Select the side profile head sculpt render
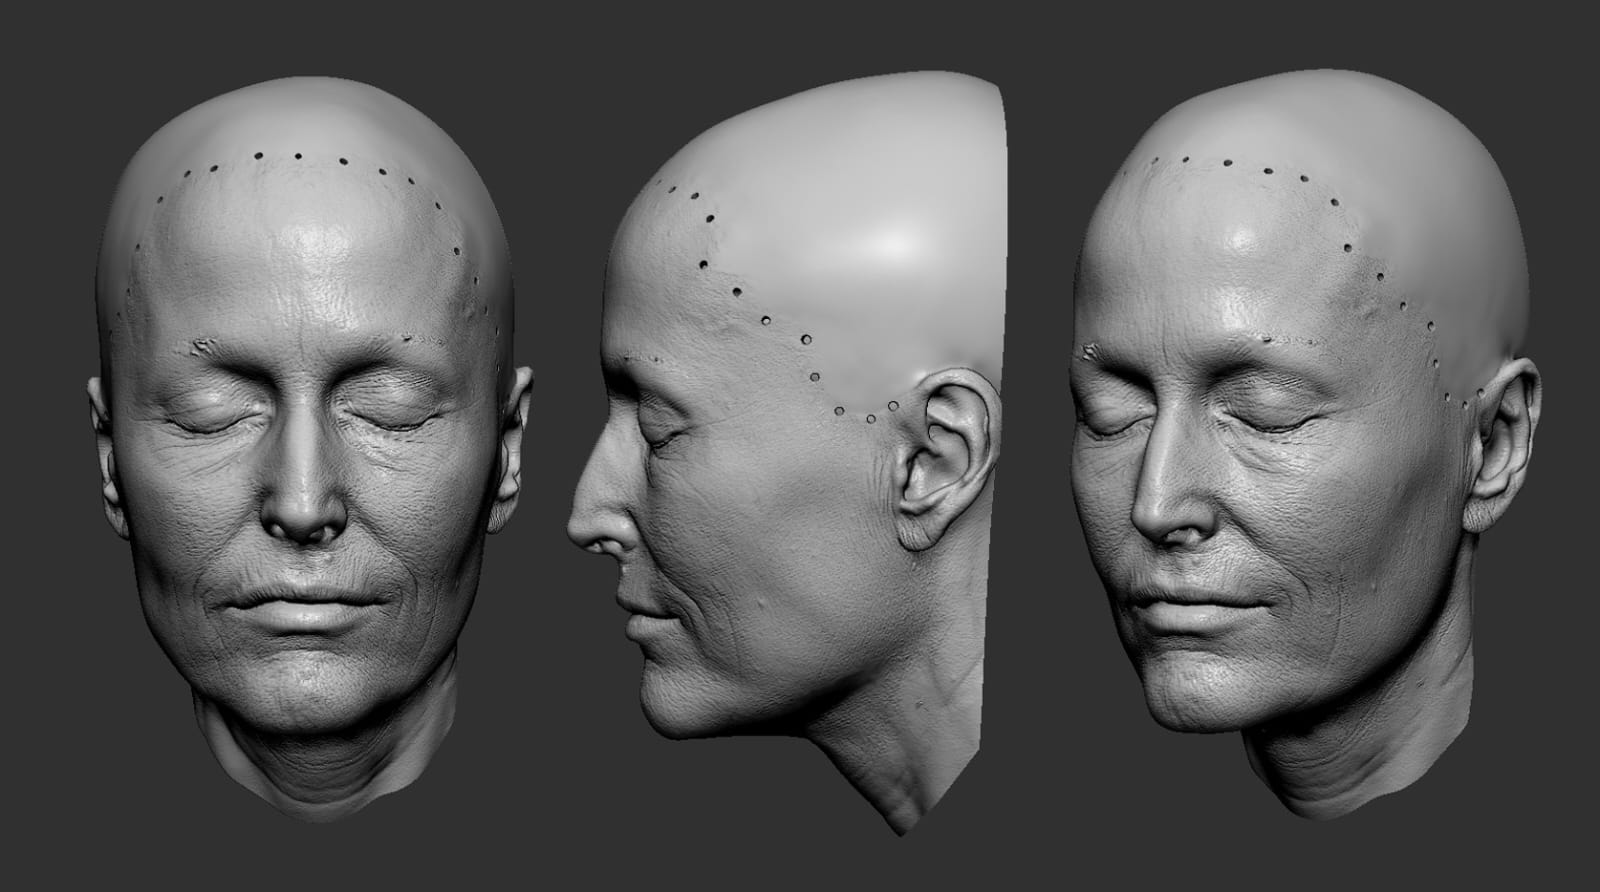This screenshot has width=1600, height=892. (785, 452)
